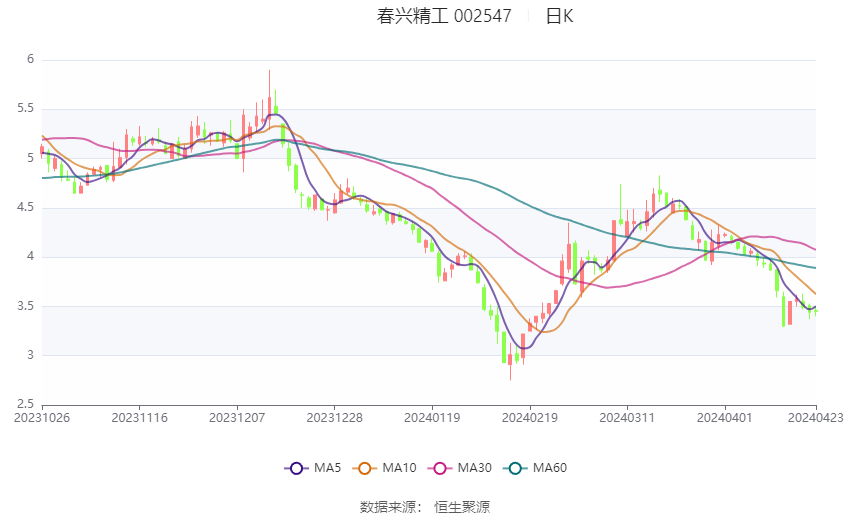Select the 20231228 date axis label

tap(334, 416)
